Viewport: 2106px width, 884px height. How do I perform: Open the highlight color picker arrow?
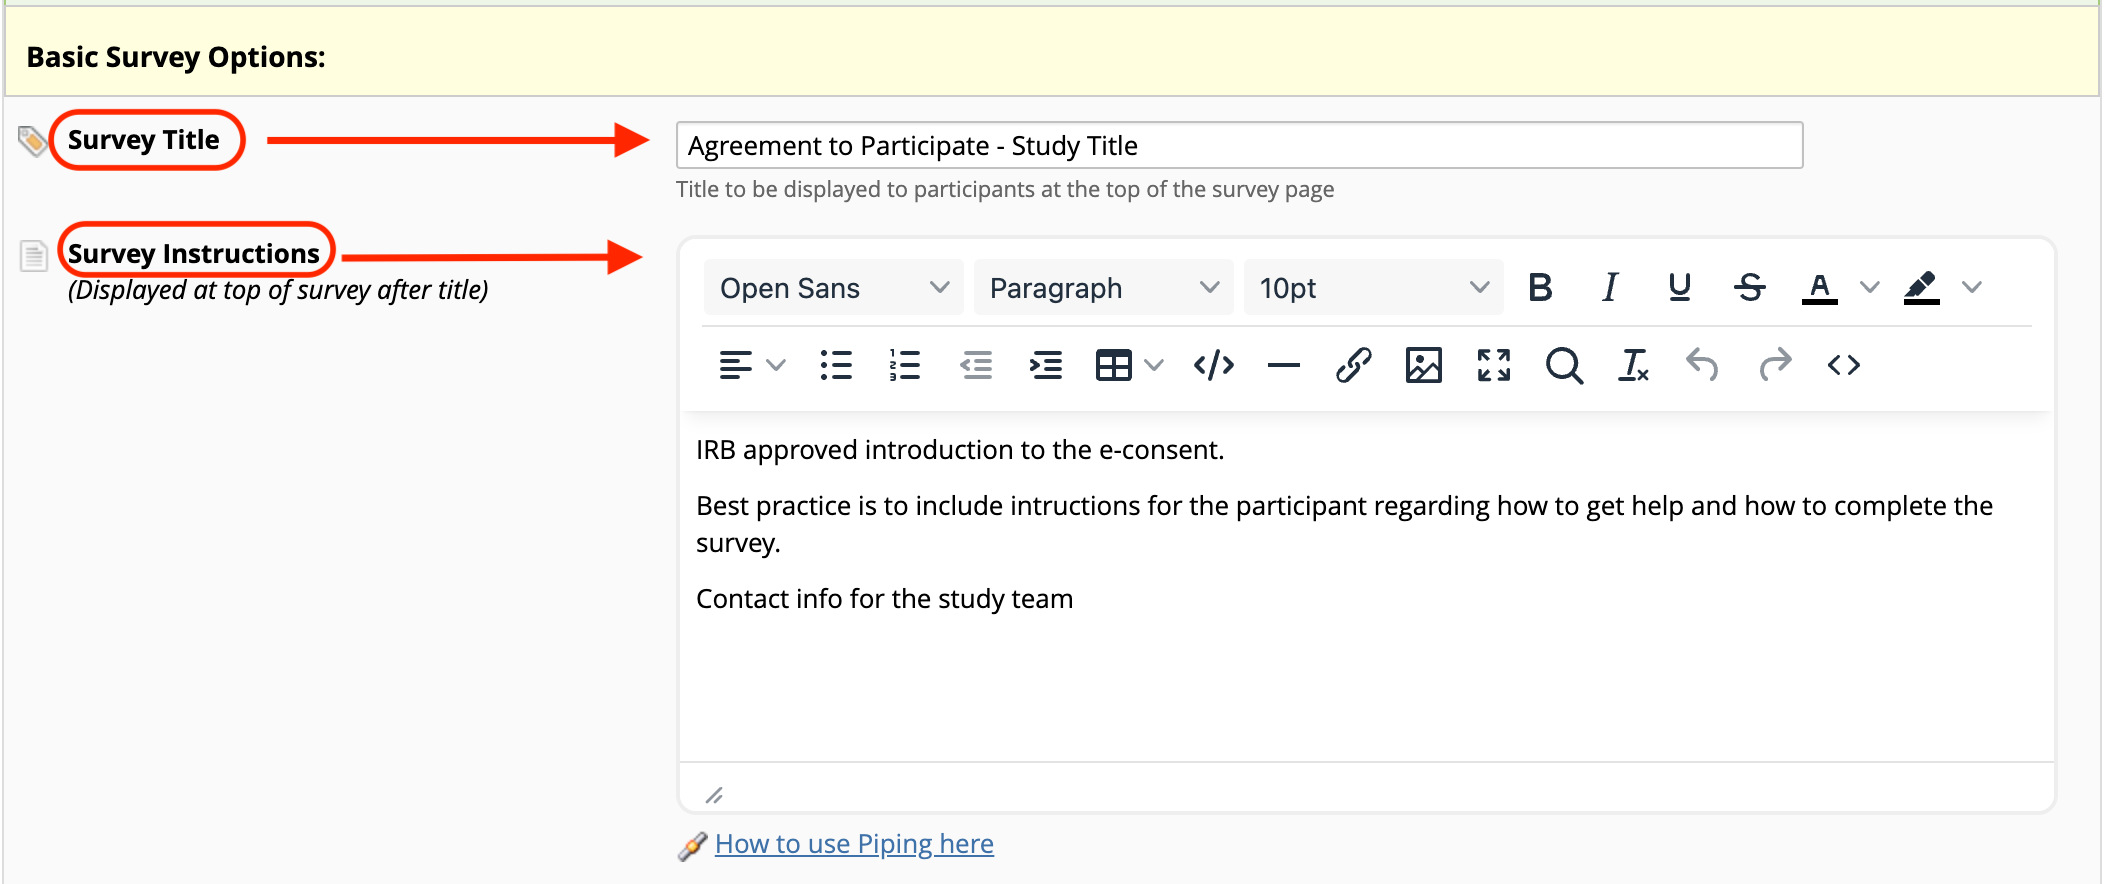point(1971,288)
